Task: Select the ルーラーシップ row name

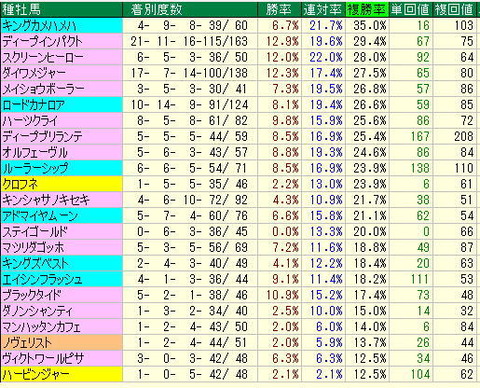Action: (x=35, y=168)
